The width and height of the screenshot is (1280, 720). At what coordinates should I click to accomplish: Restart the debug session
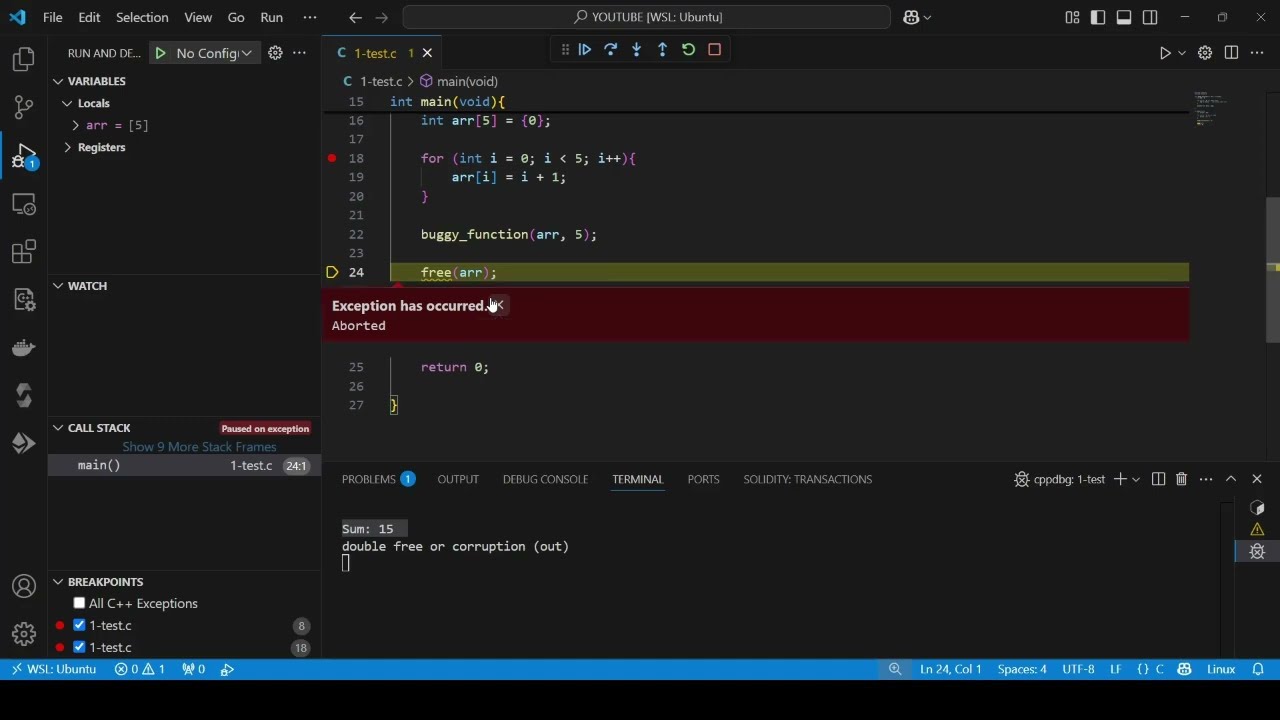coord(689,50)
